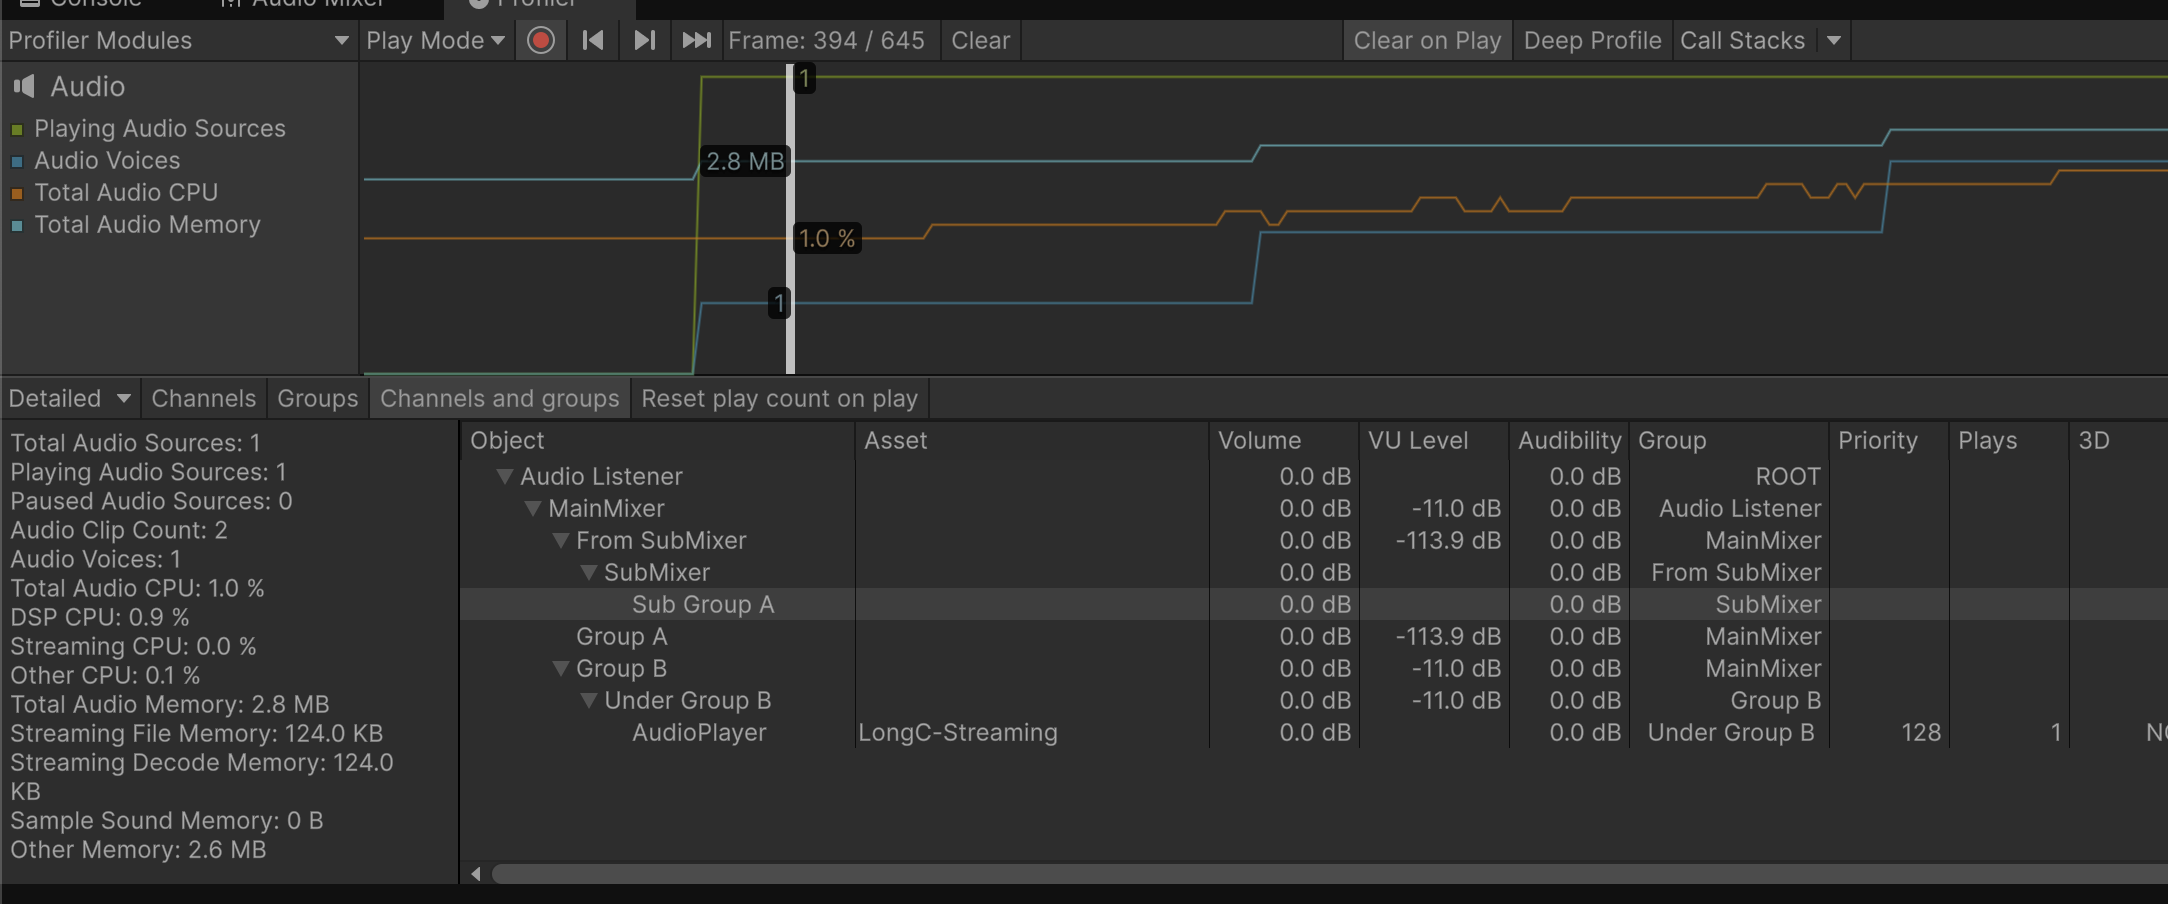This screenshot has width=2168, height=904.
Task: Collapse the Group B tree node
Action: tap(561, 669)
